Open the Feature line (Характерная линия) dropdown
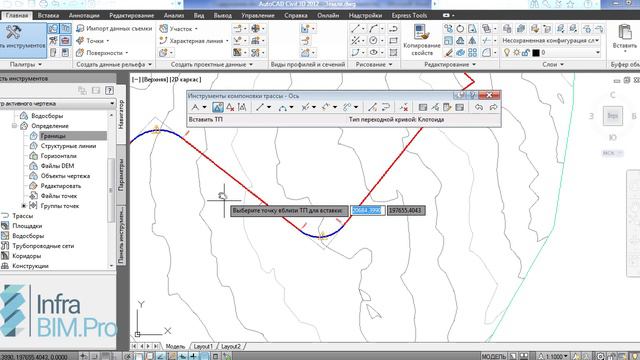Screen dimensions: 640x360 click(194, 41)
